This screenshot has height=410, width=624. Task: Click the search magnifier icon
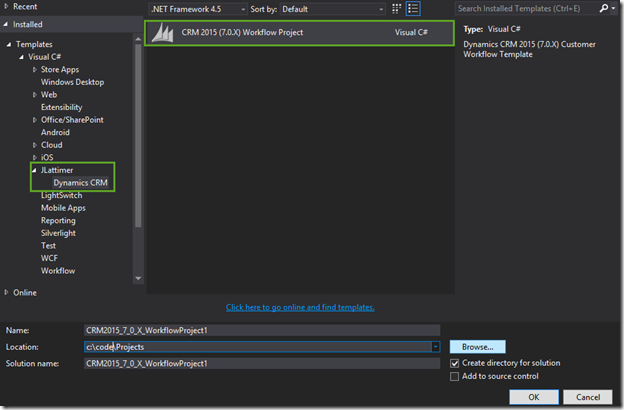coord(604,8)
